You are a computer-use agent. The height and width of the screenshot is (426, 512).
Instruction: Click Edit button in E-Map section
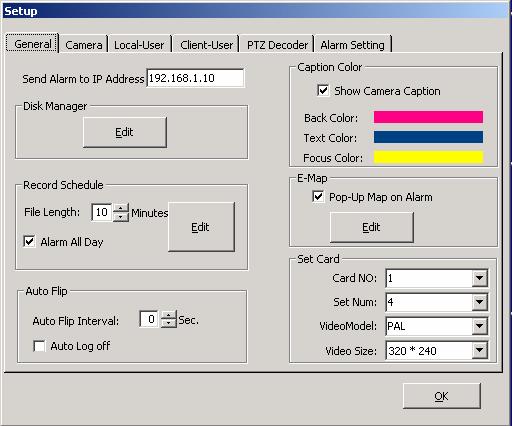(371, 227)
